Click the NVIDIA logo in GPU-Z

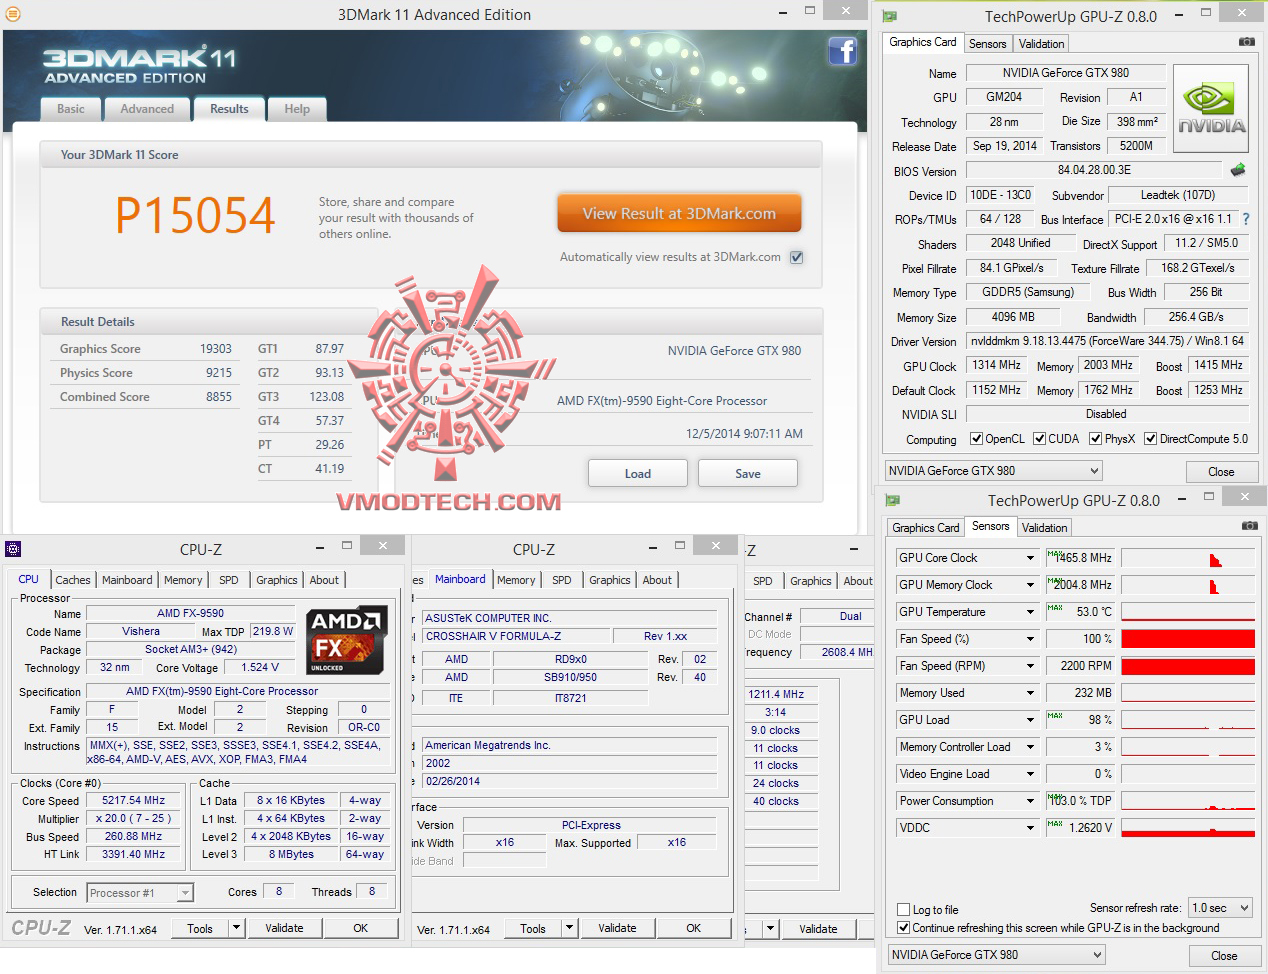tap(1211, 108)
